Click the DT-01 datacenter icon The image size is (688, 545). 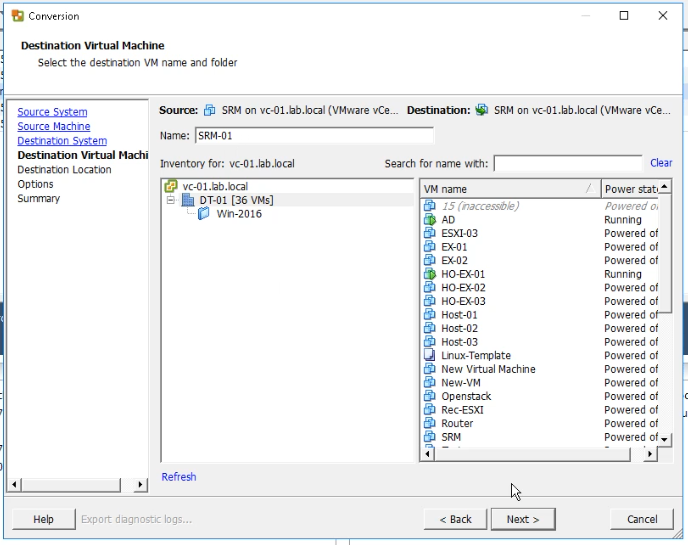(188, 200)
